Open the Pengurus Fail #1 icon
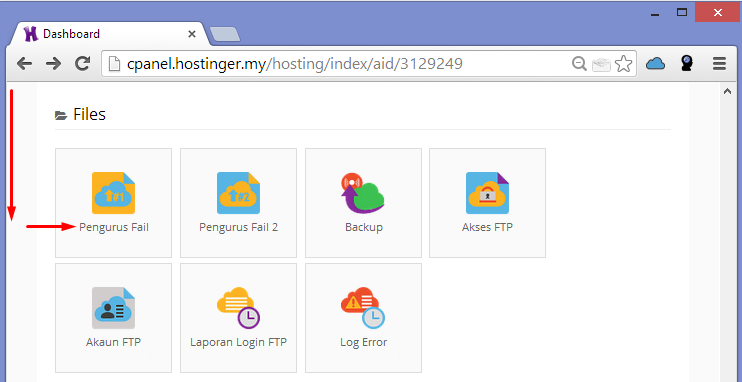This screenshot has width=742, height=382. coord(114,193)
